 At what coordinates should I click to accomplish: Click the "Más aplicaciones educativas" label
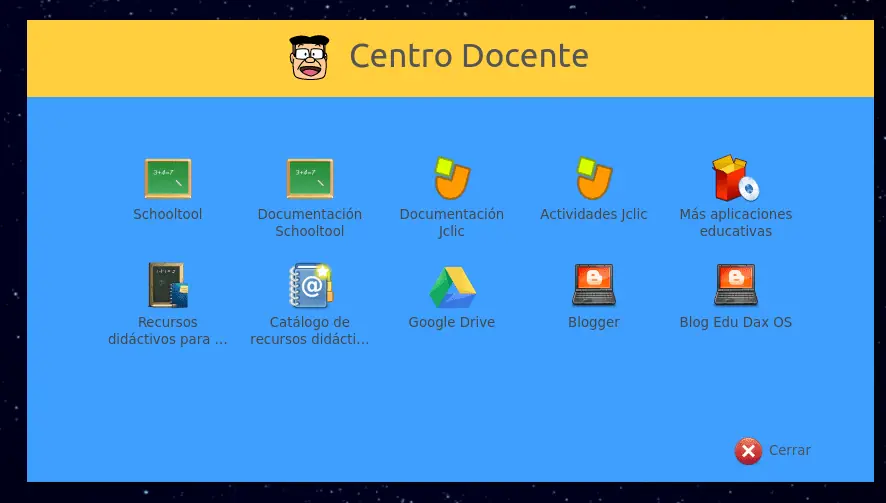[x=736, y=223]
